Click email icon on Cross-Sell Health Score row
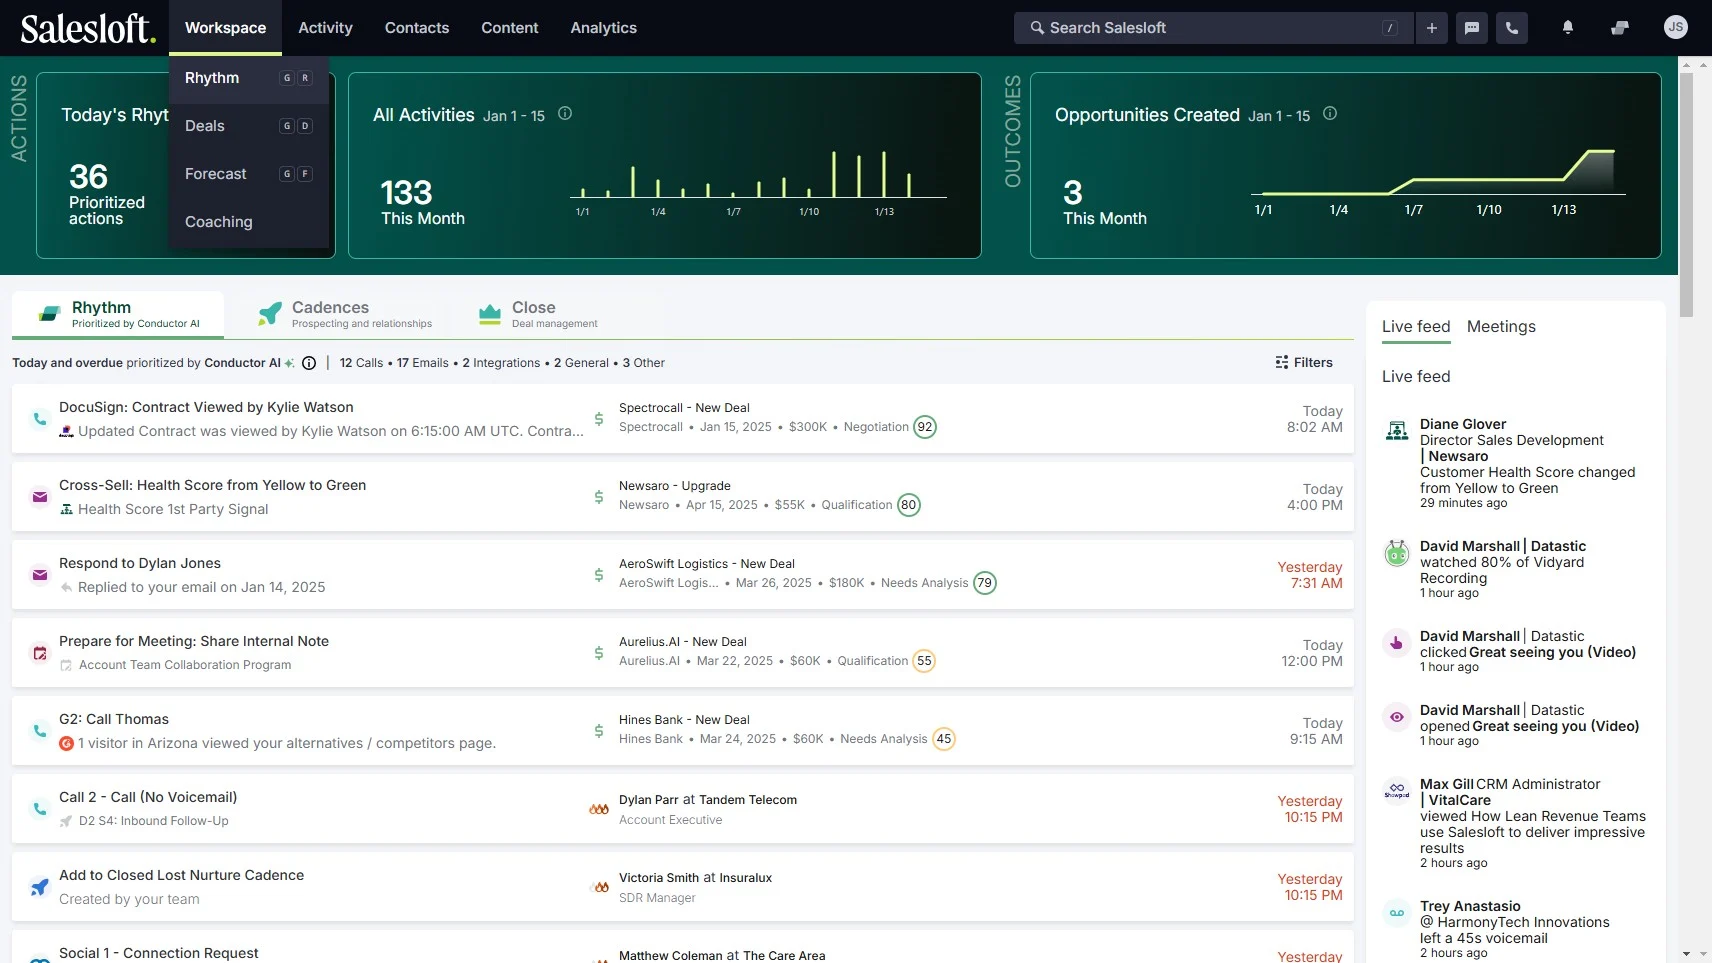The image size is (1712, 963). click(x=39, y=497)
